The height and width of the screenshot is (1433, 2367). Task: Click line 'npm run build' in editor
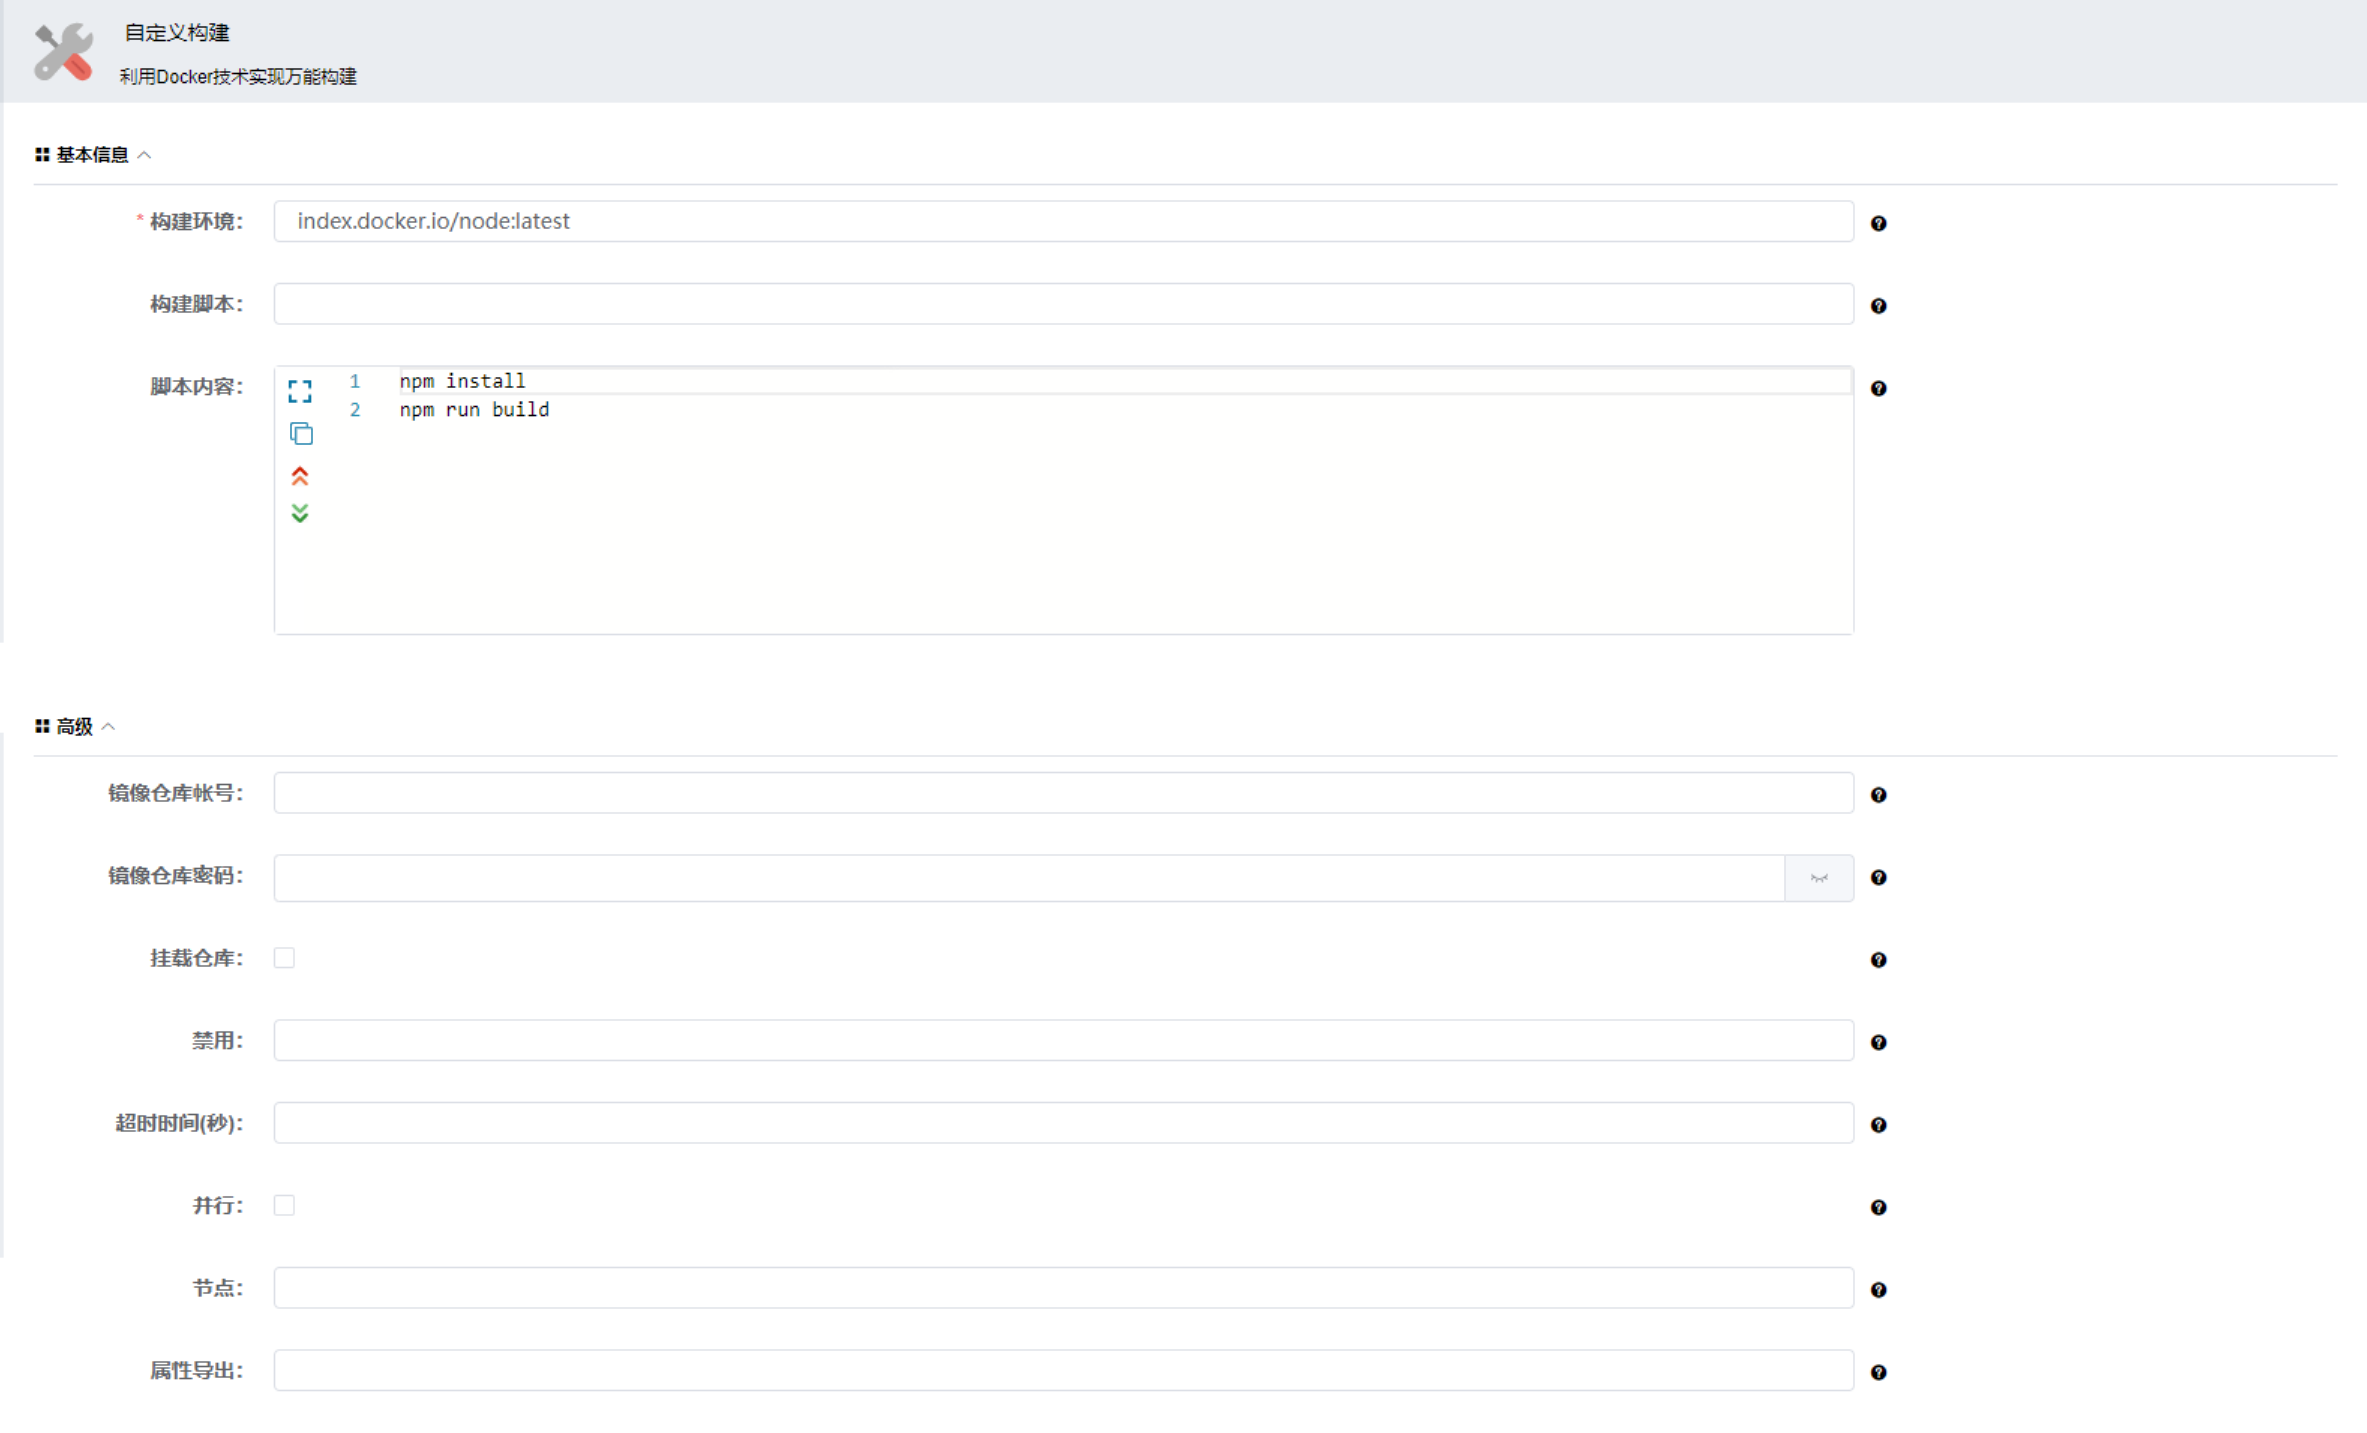475,410
